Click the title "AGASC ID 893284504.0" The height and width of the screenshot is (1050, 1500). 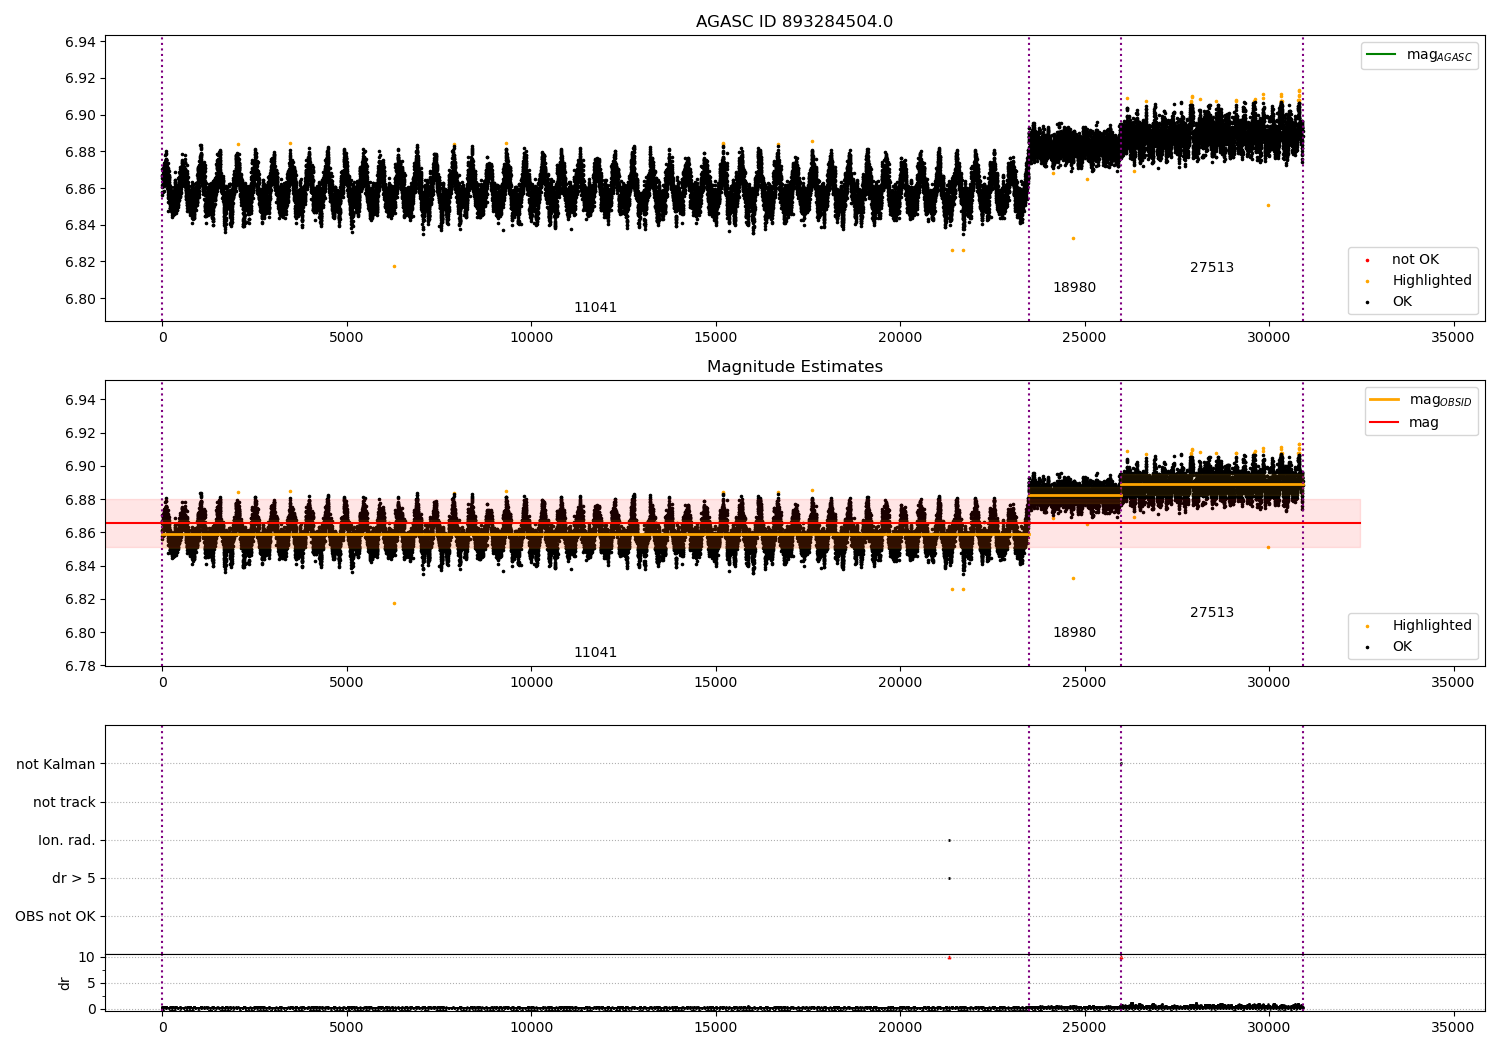pyautogui.click(x=794, y=22)
